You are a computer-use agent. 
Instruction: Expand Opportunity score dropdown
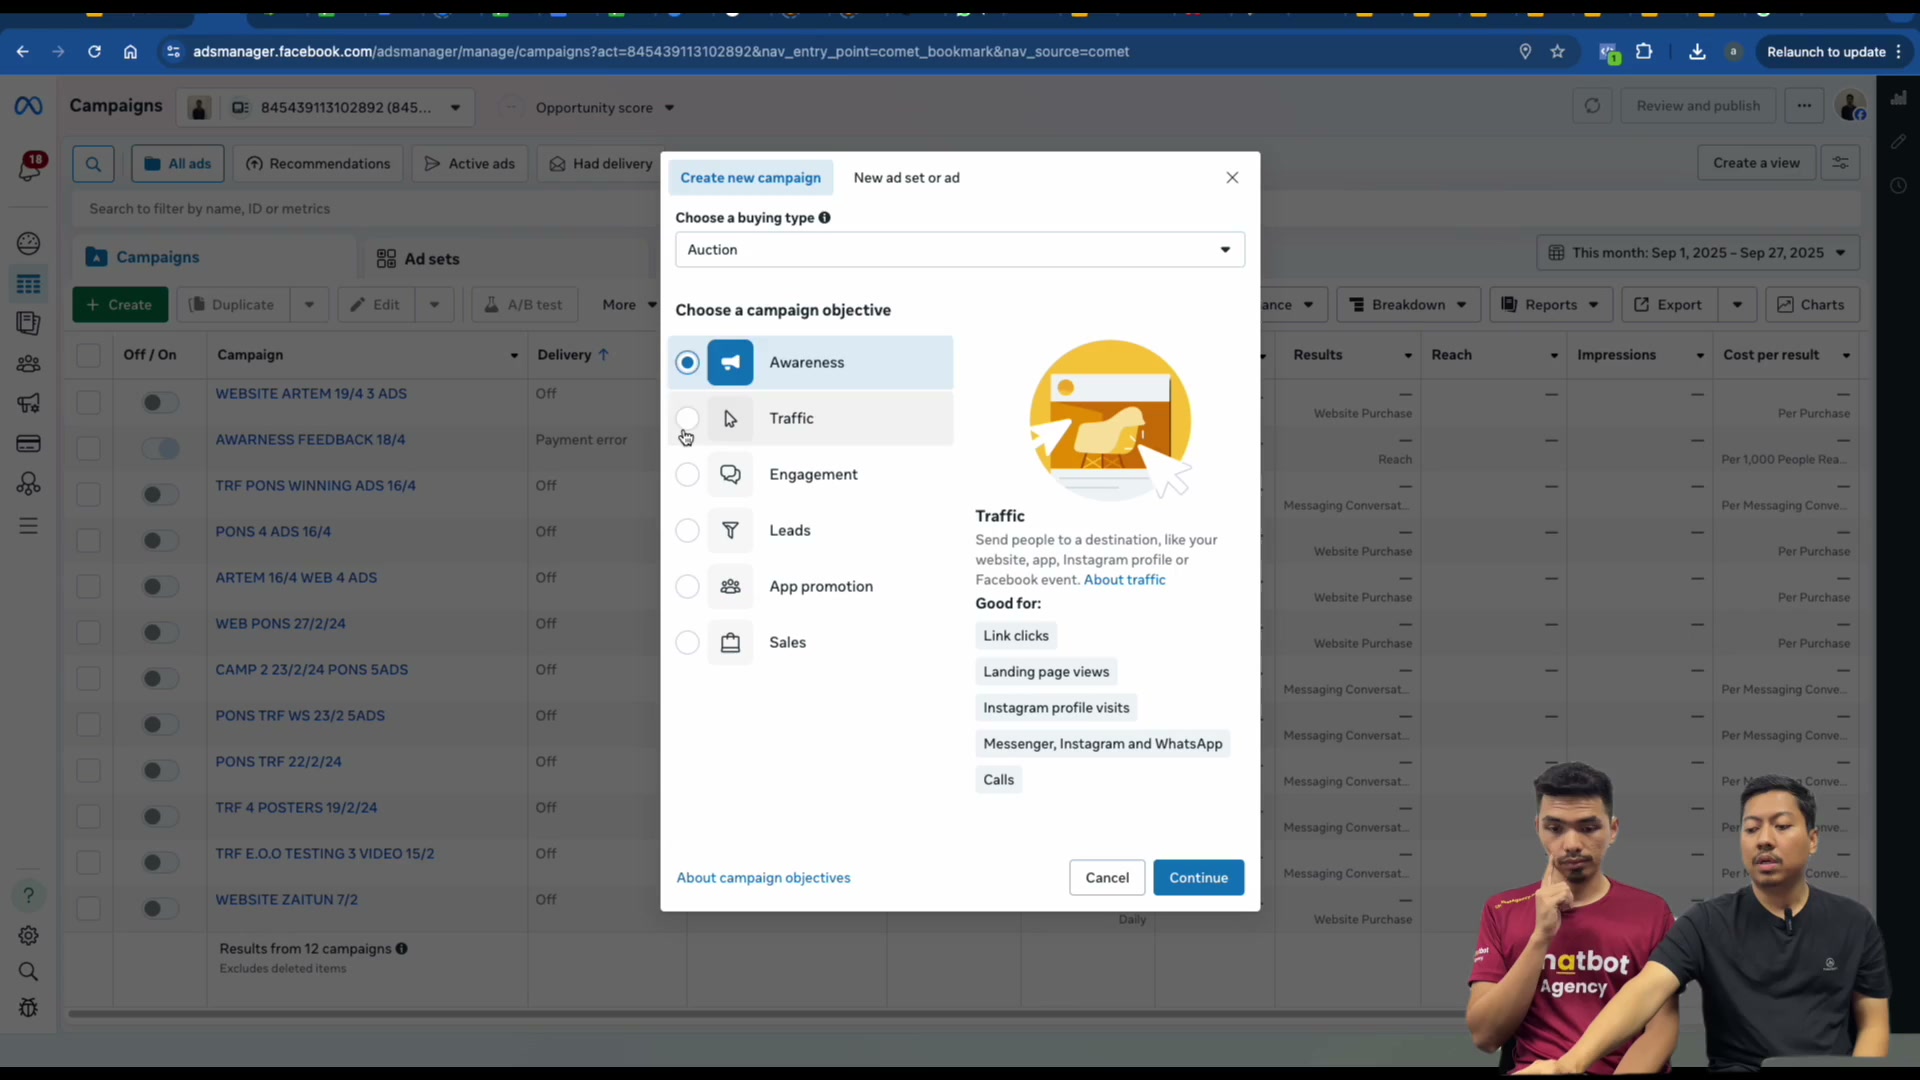click(x=604, y=108)
